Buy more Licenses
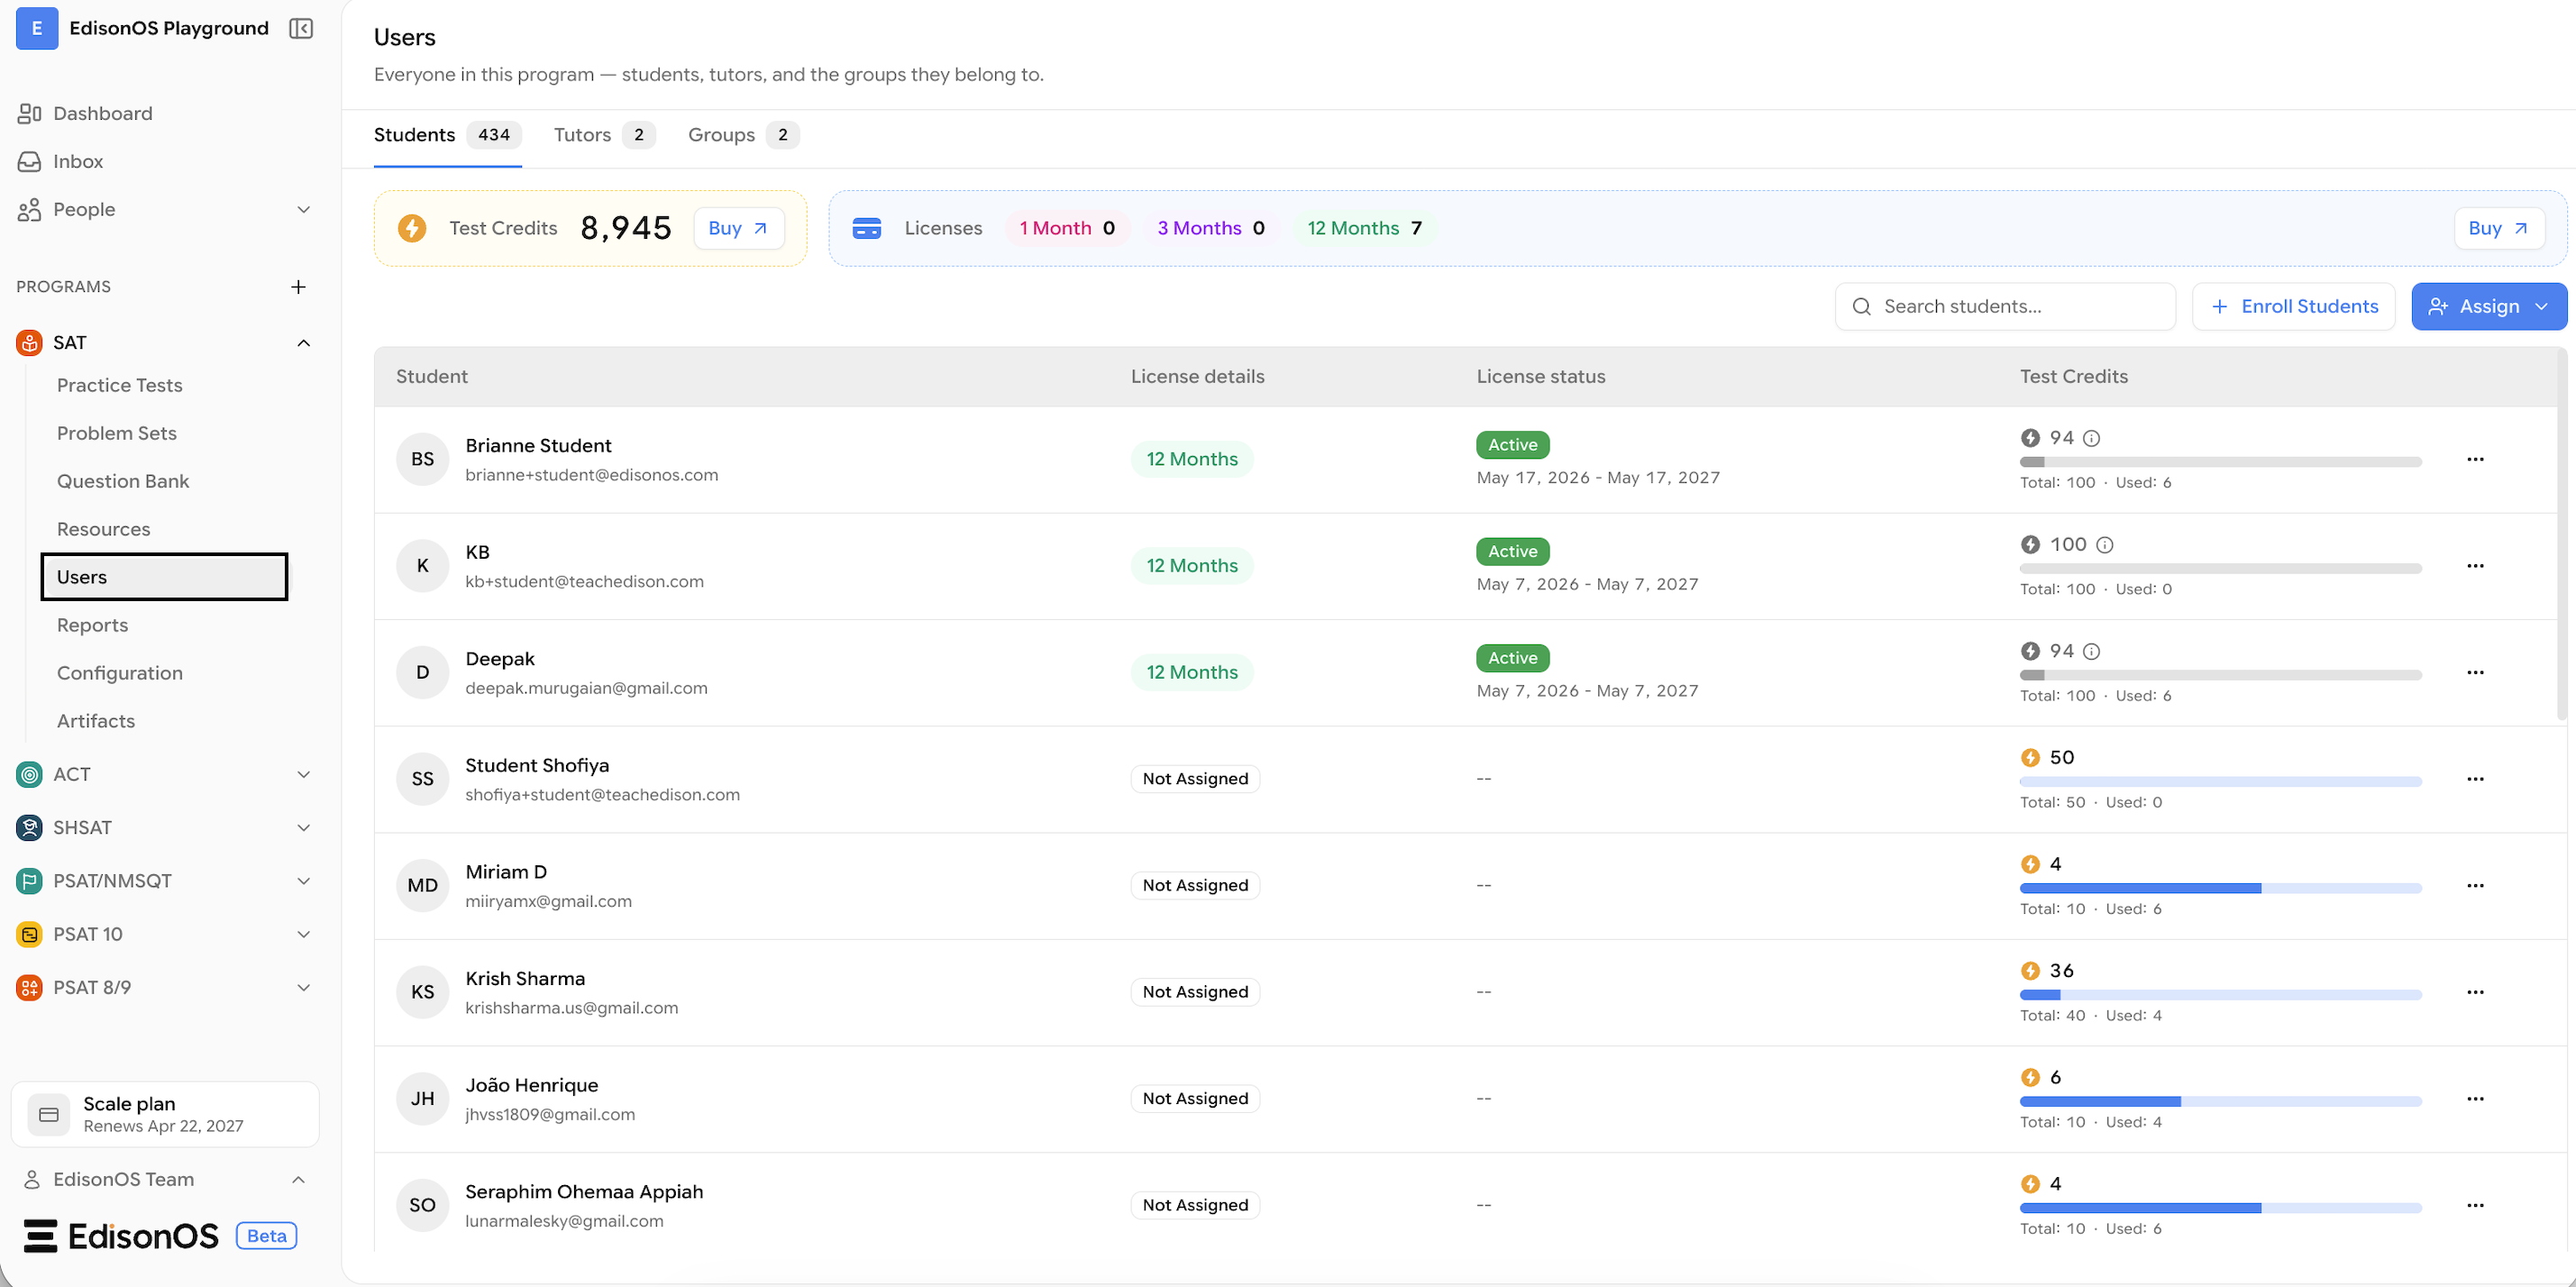The width and height of the screenshot is (2576, 1287). (2498, 228)
